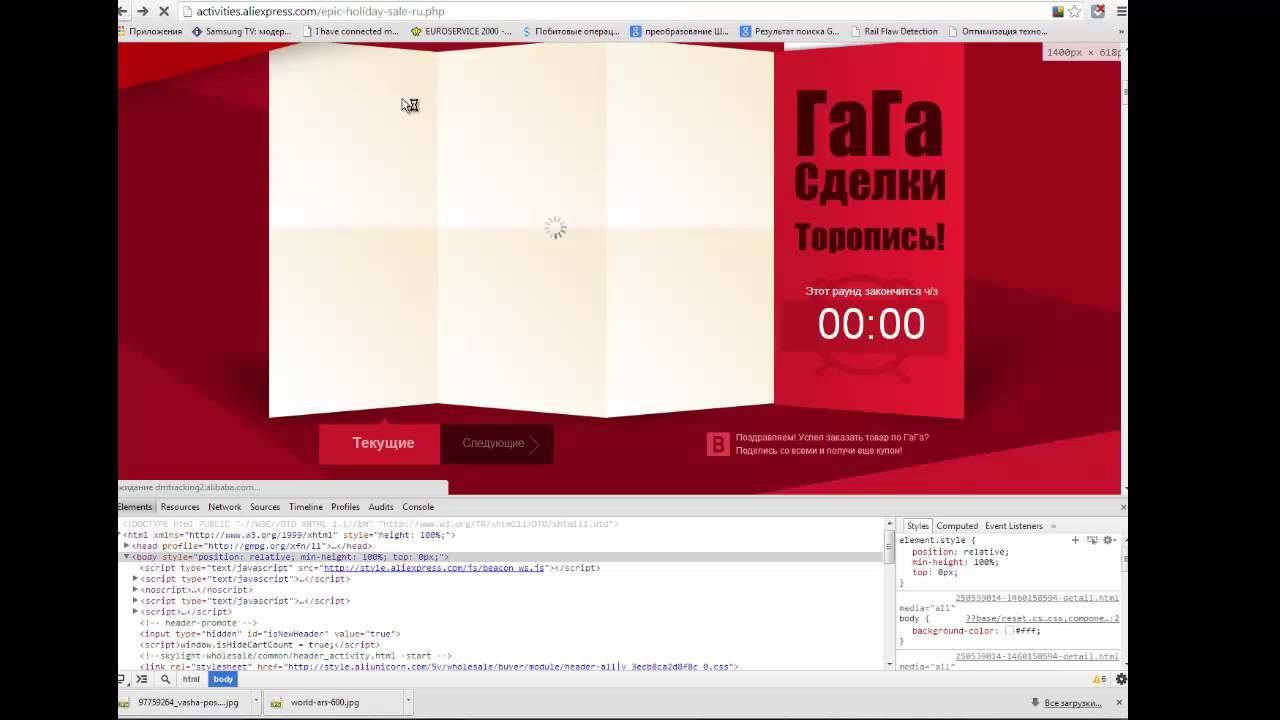This screenshot has width=1280, height=720.
Task: Select the body breadcrumb
Action: 223,679
